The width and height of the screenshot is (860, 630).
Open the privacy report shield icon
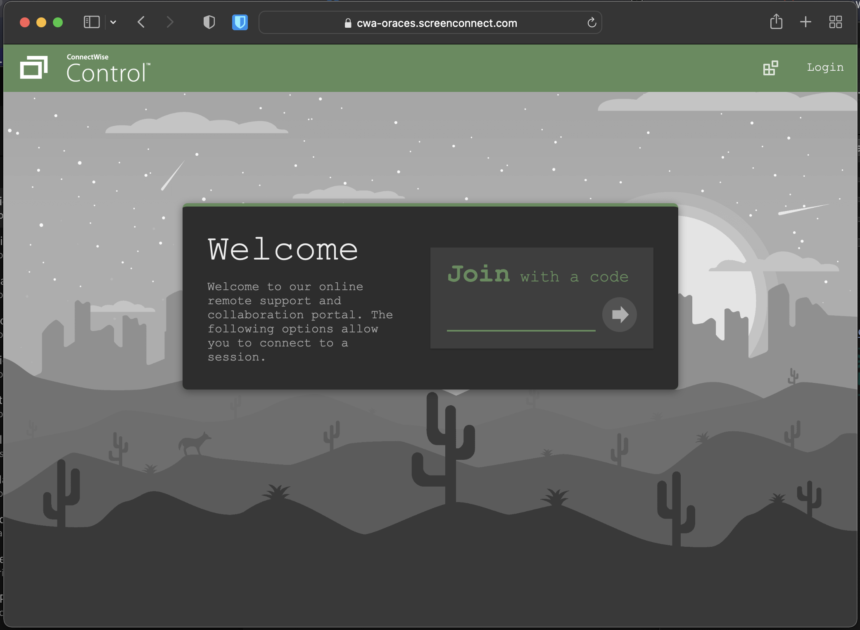[209, 22]
